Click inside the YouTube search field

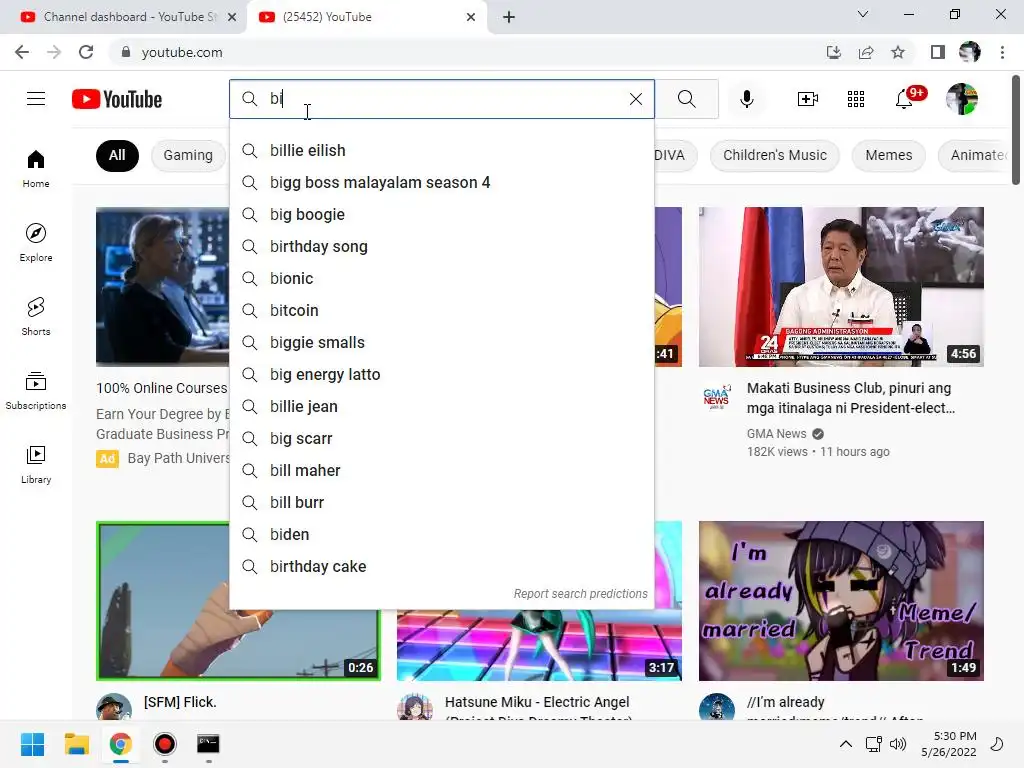[444, 99]
